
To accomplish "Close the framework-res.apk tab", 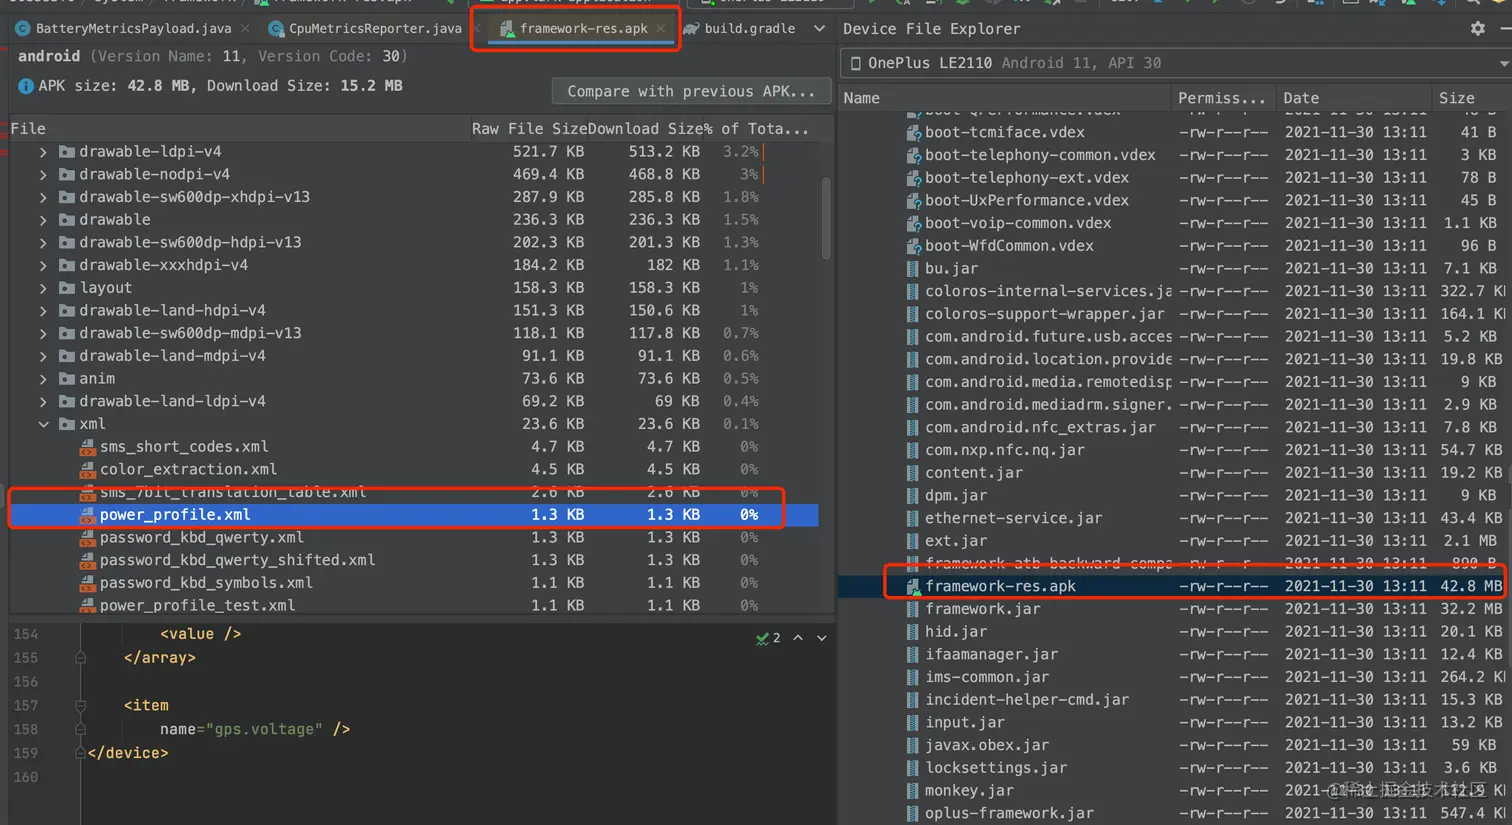I will click(661, 29).
